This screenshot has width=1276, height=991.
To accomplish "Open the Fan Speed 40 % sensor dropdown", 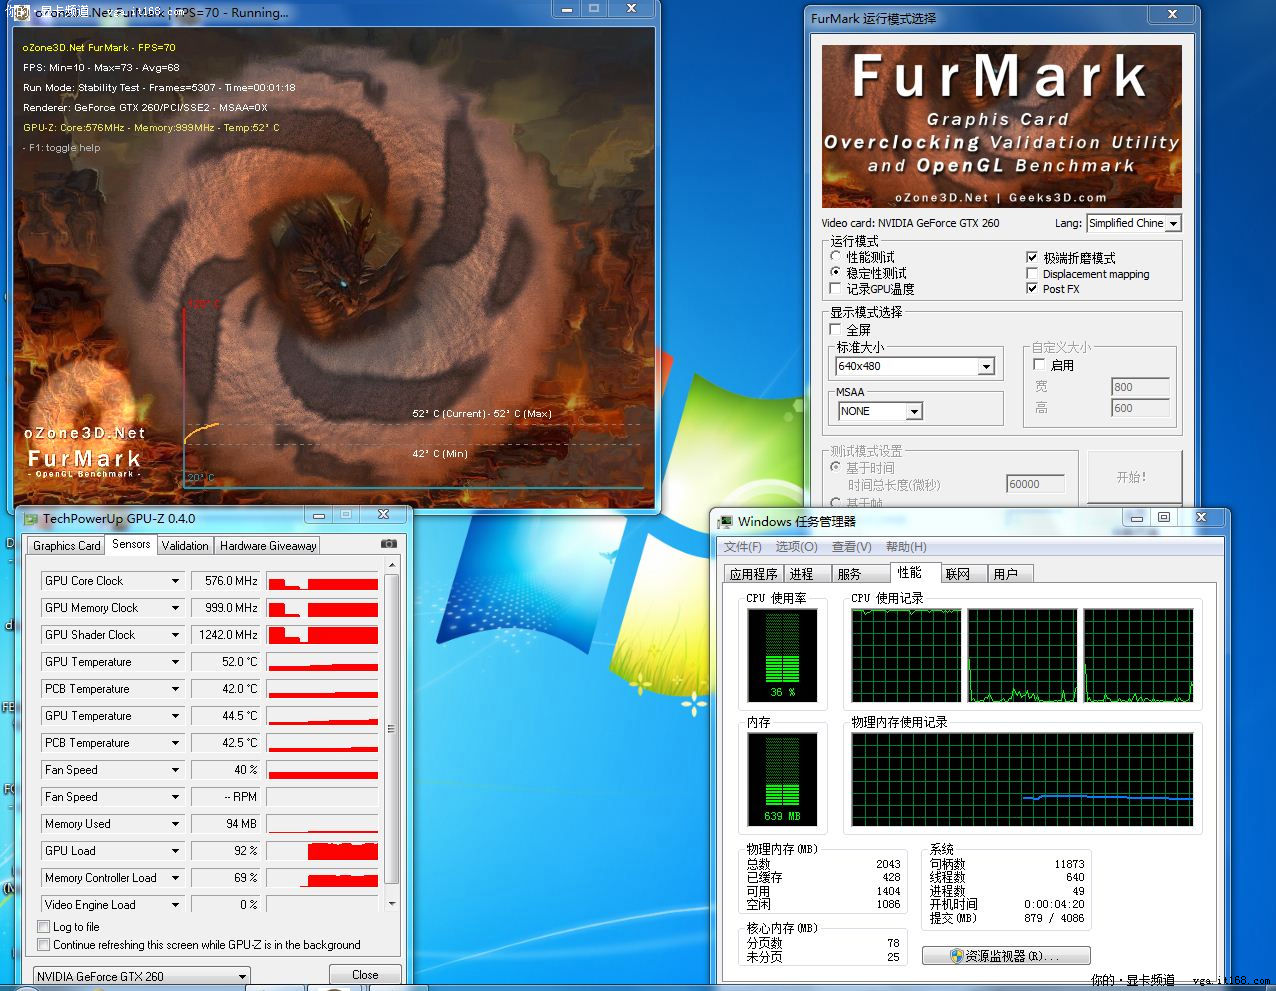I will click(x=113, y=770).
